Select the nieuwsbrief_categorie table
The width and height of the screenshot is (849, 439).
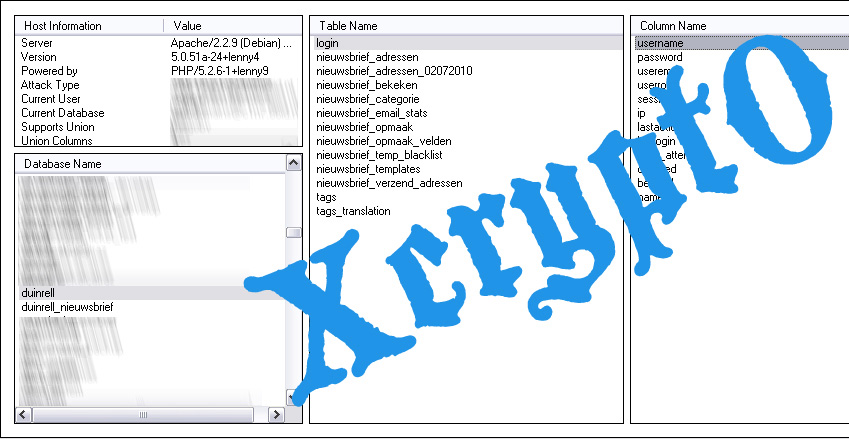point(368,99)
